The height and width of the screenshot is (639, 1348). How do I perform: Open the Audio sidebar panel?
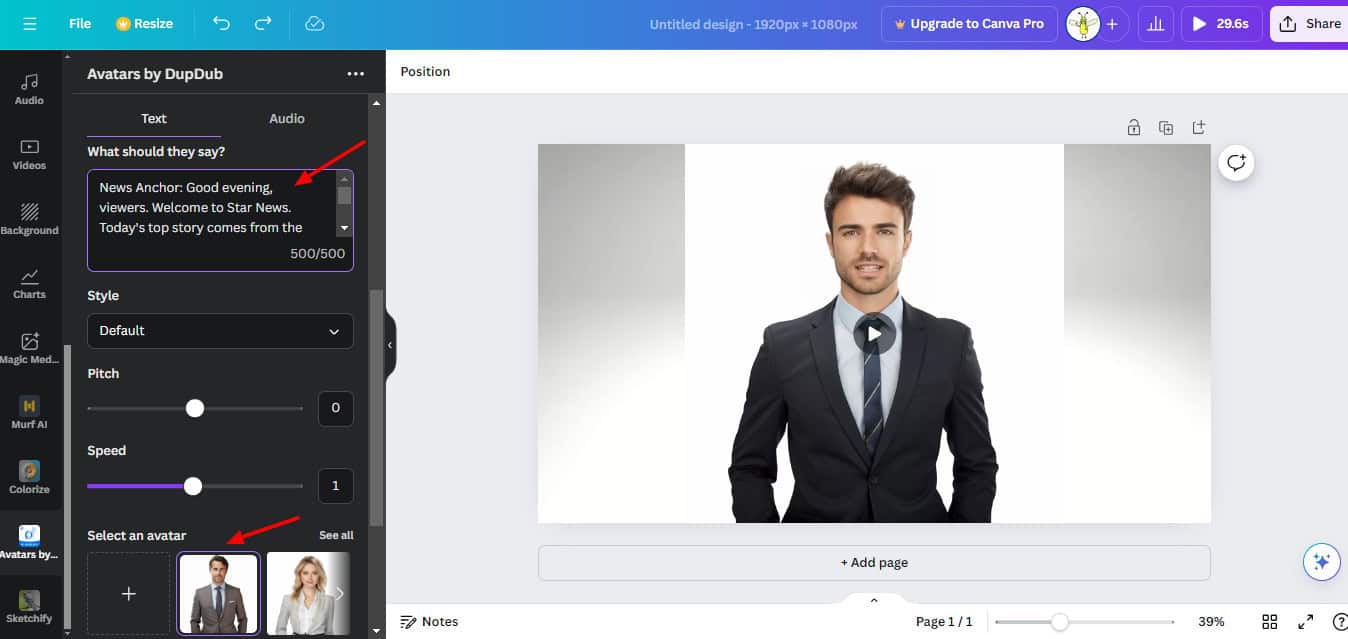29,88
